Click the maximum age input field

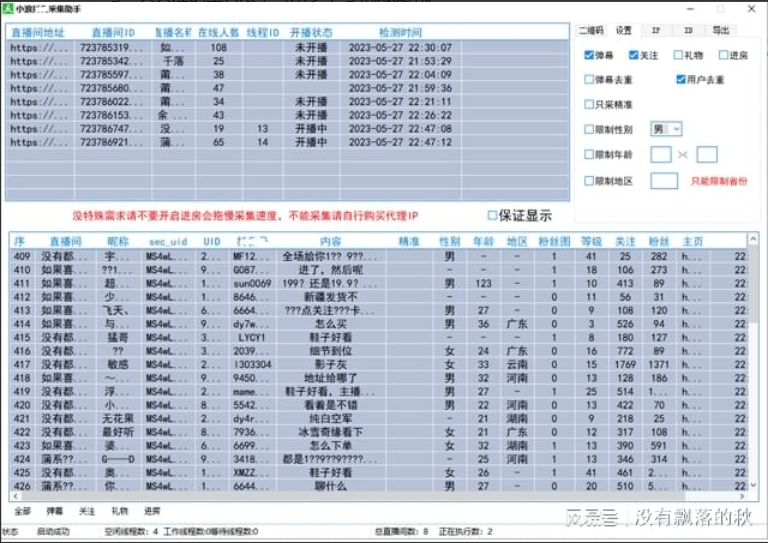707,155
